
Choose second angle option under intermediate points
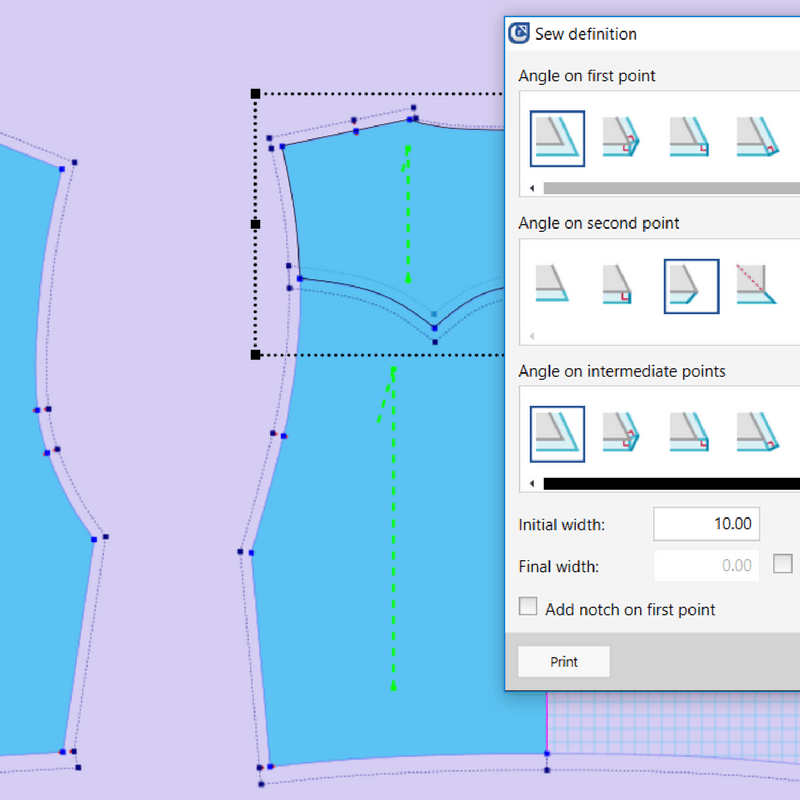621,432
